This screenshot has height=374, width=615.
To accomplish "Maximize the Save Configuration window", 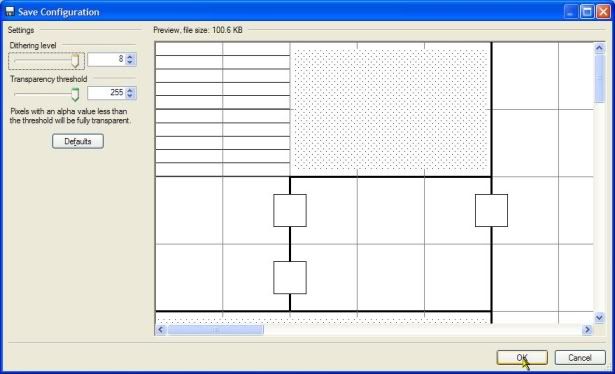I will (x=587, y=12).
